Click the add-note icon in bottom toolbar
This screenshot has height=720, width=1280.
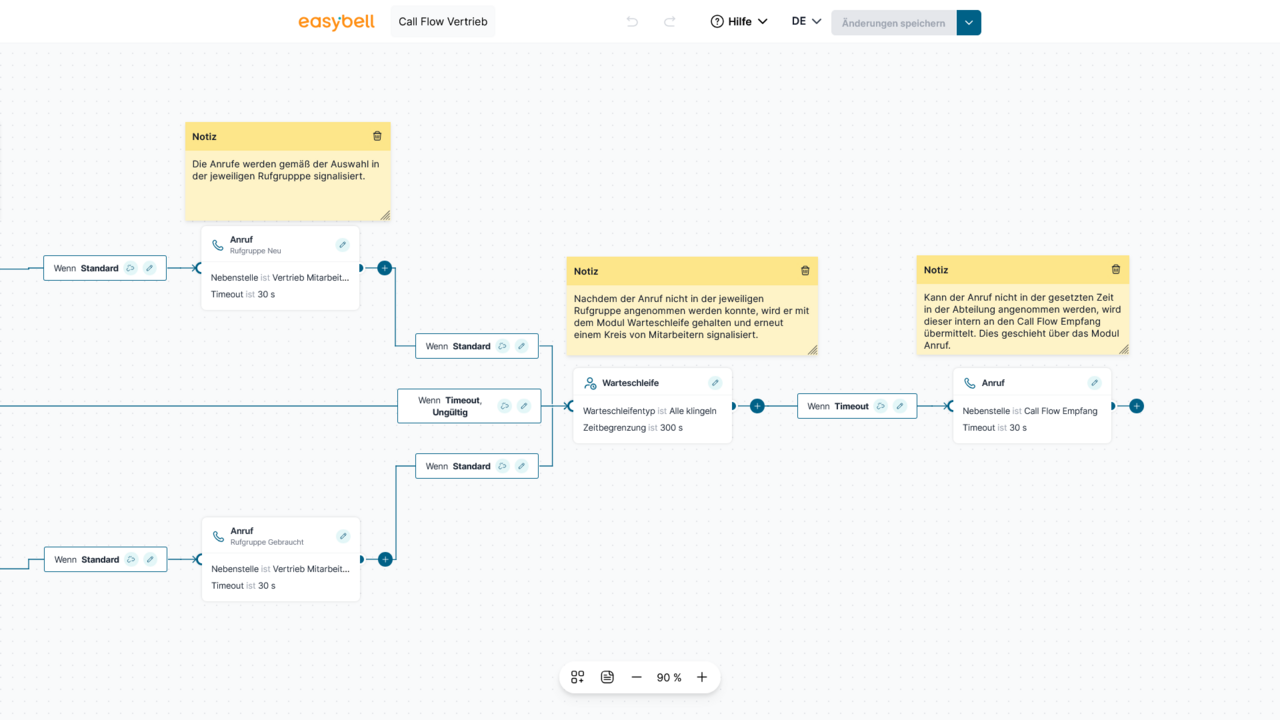coord(607,677)
